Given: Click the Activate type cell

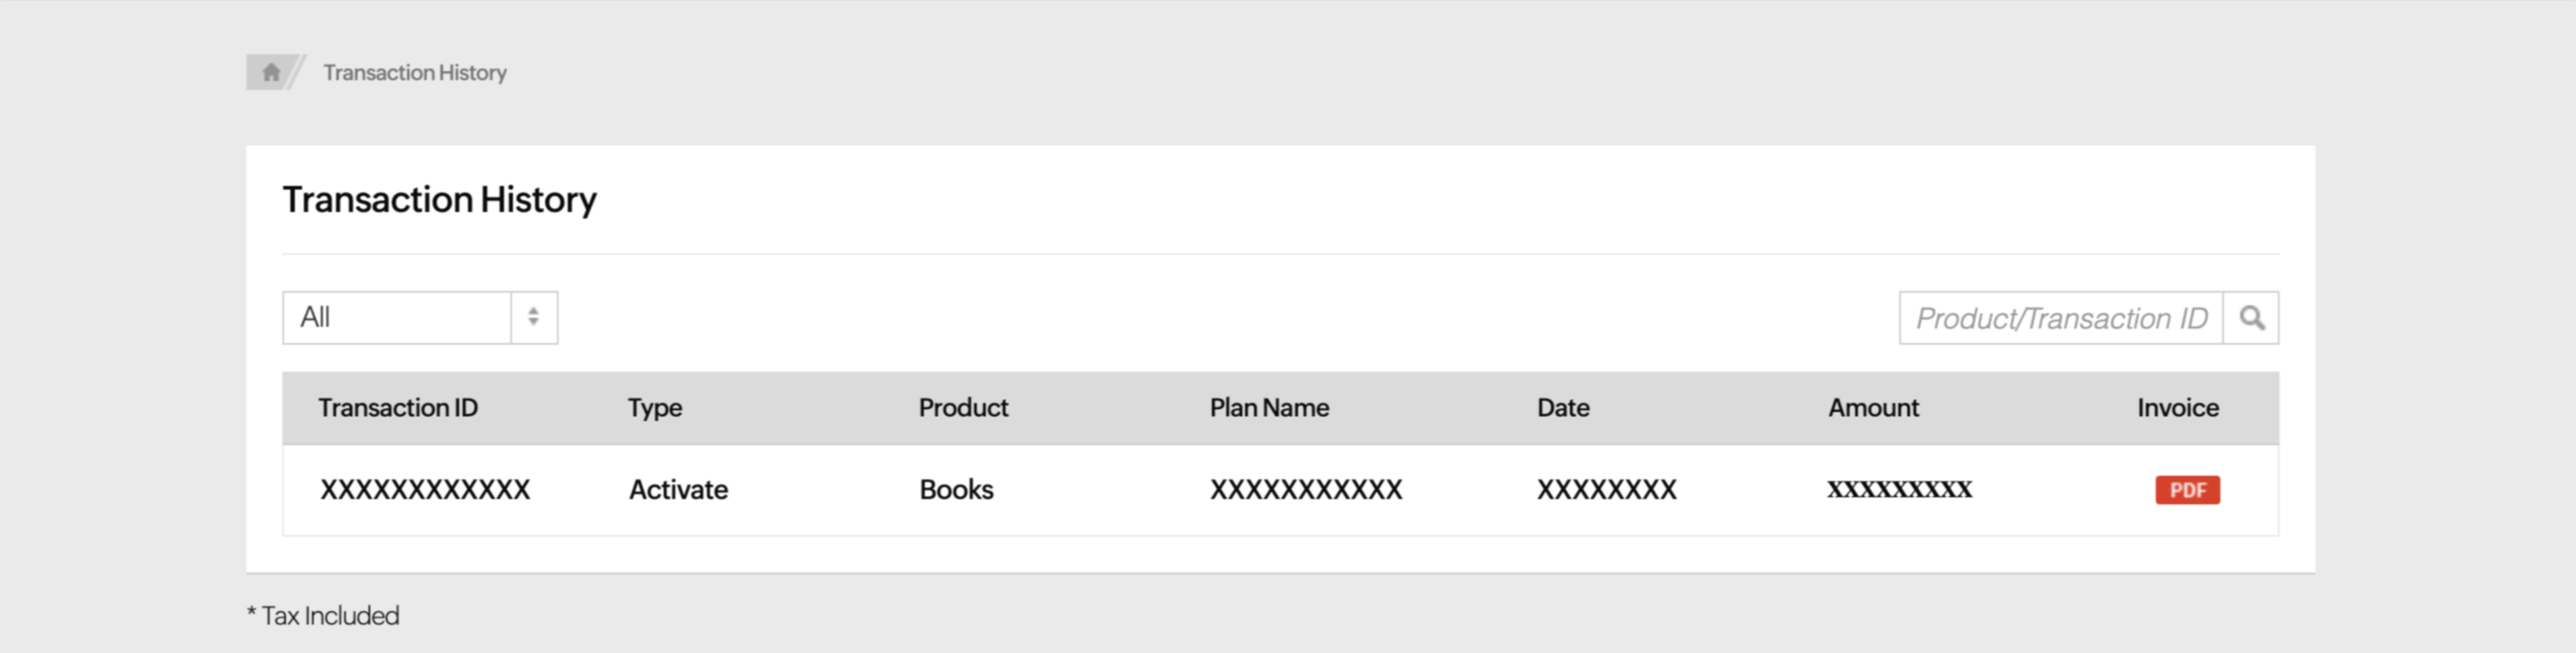Looking at the screenshot, I should pyautogui.click(x=678, y=490).
